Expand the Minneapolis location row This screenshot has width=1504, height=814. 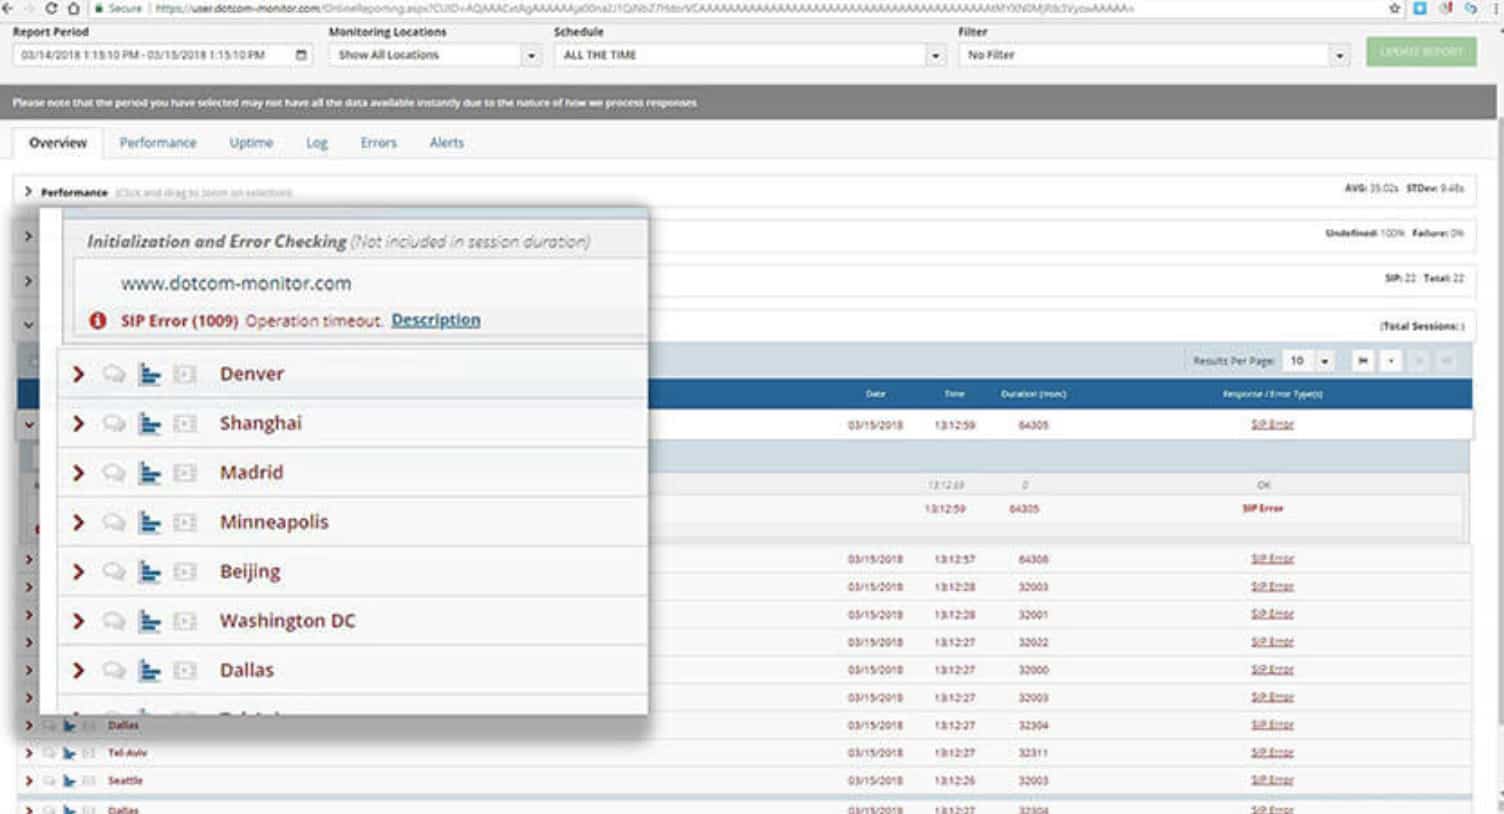click(78, 522)
